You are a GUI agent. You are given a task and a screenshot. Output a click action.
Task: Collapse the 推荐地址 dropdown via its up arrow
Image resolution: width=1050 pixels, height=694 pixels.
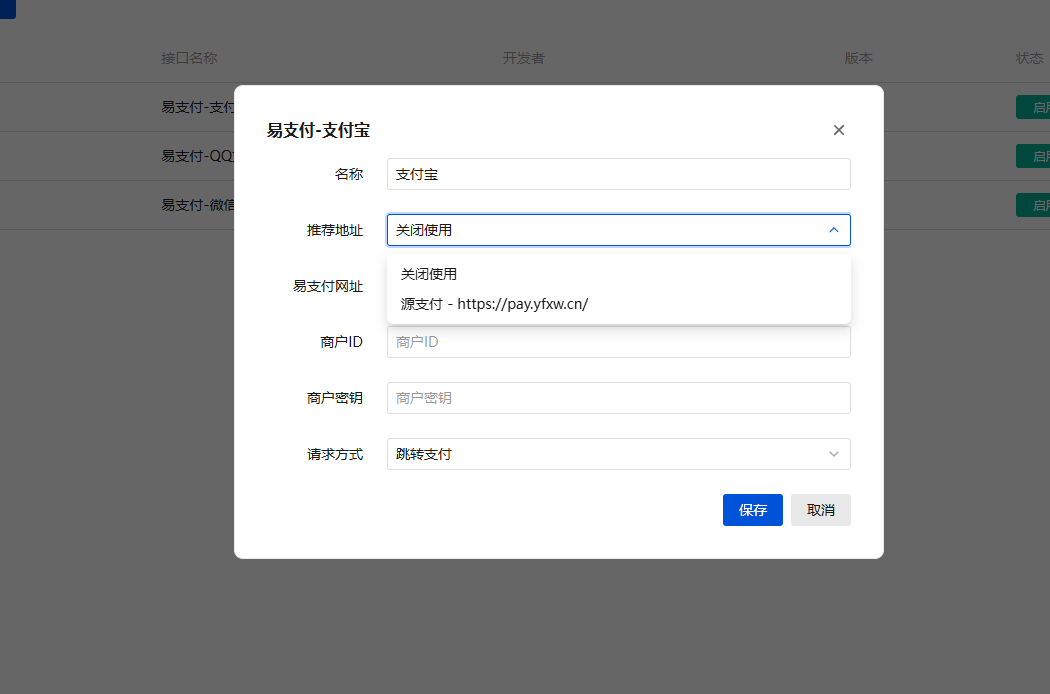tap(834, 230)
